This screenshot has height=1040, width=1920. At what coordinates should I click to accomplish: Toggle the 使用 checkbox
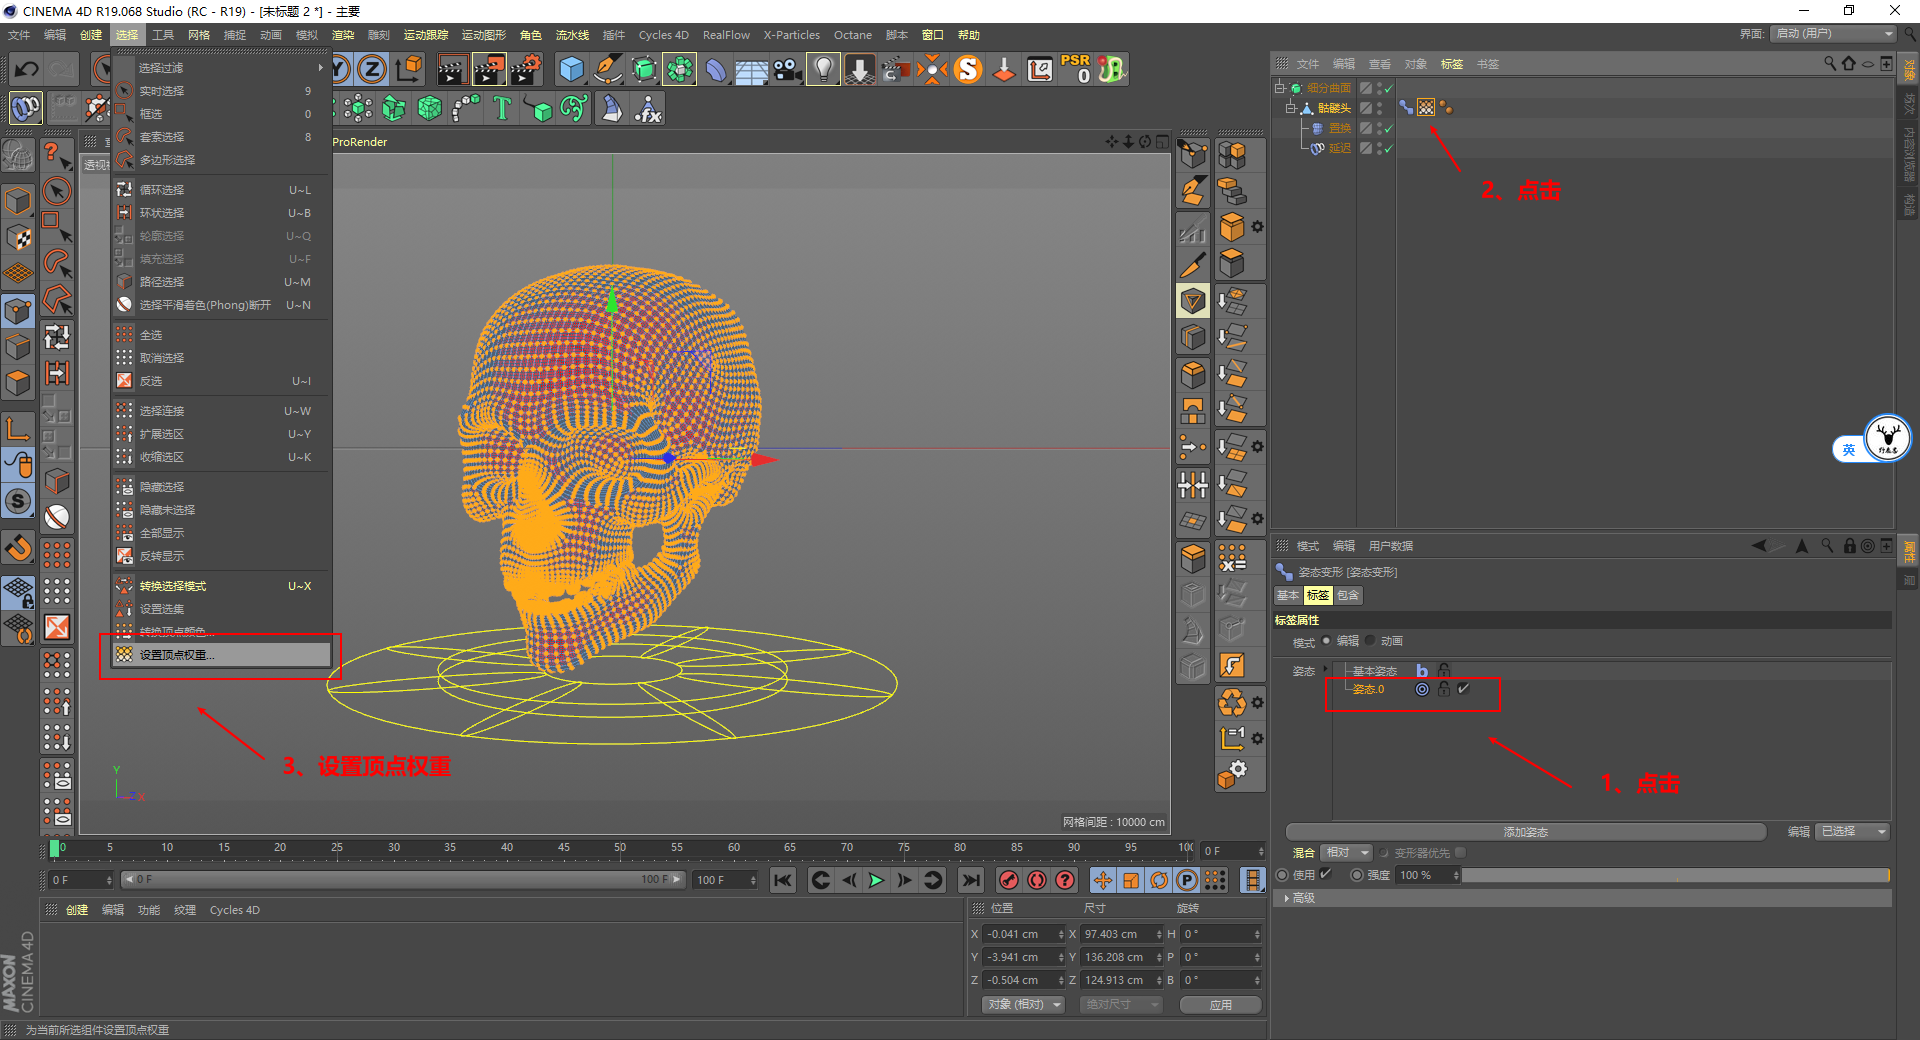1326,874
